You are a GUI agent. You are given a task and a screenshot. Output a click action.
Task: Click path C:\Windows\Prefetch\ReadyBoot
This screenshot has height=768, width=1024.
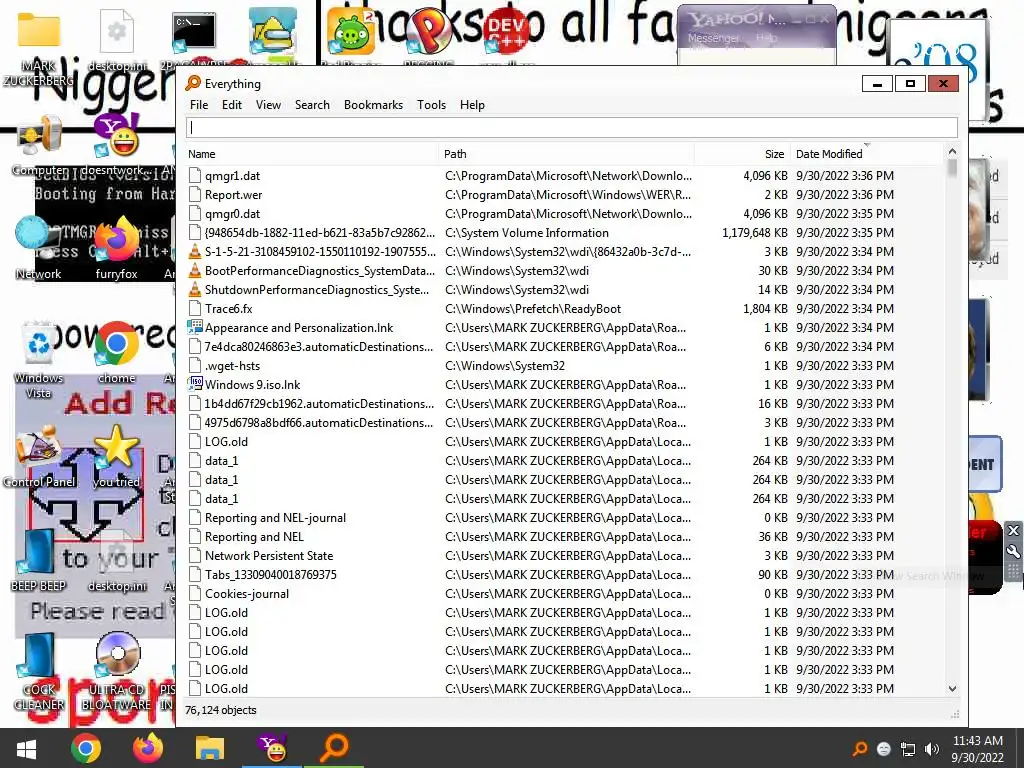coord(533,308)
